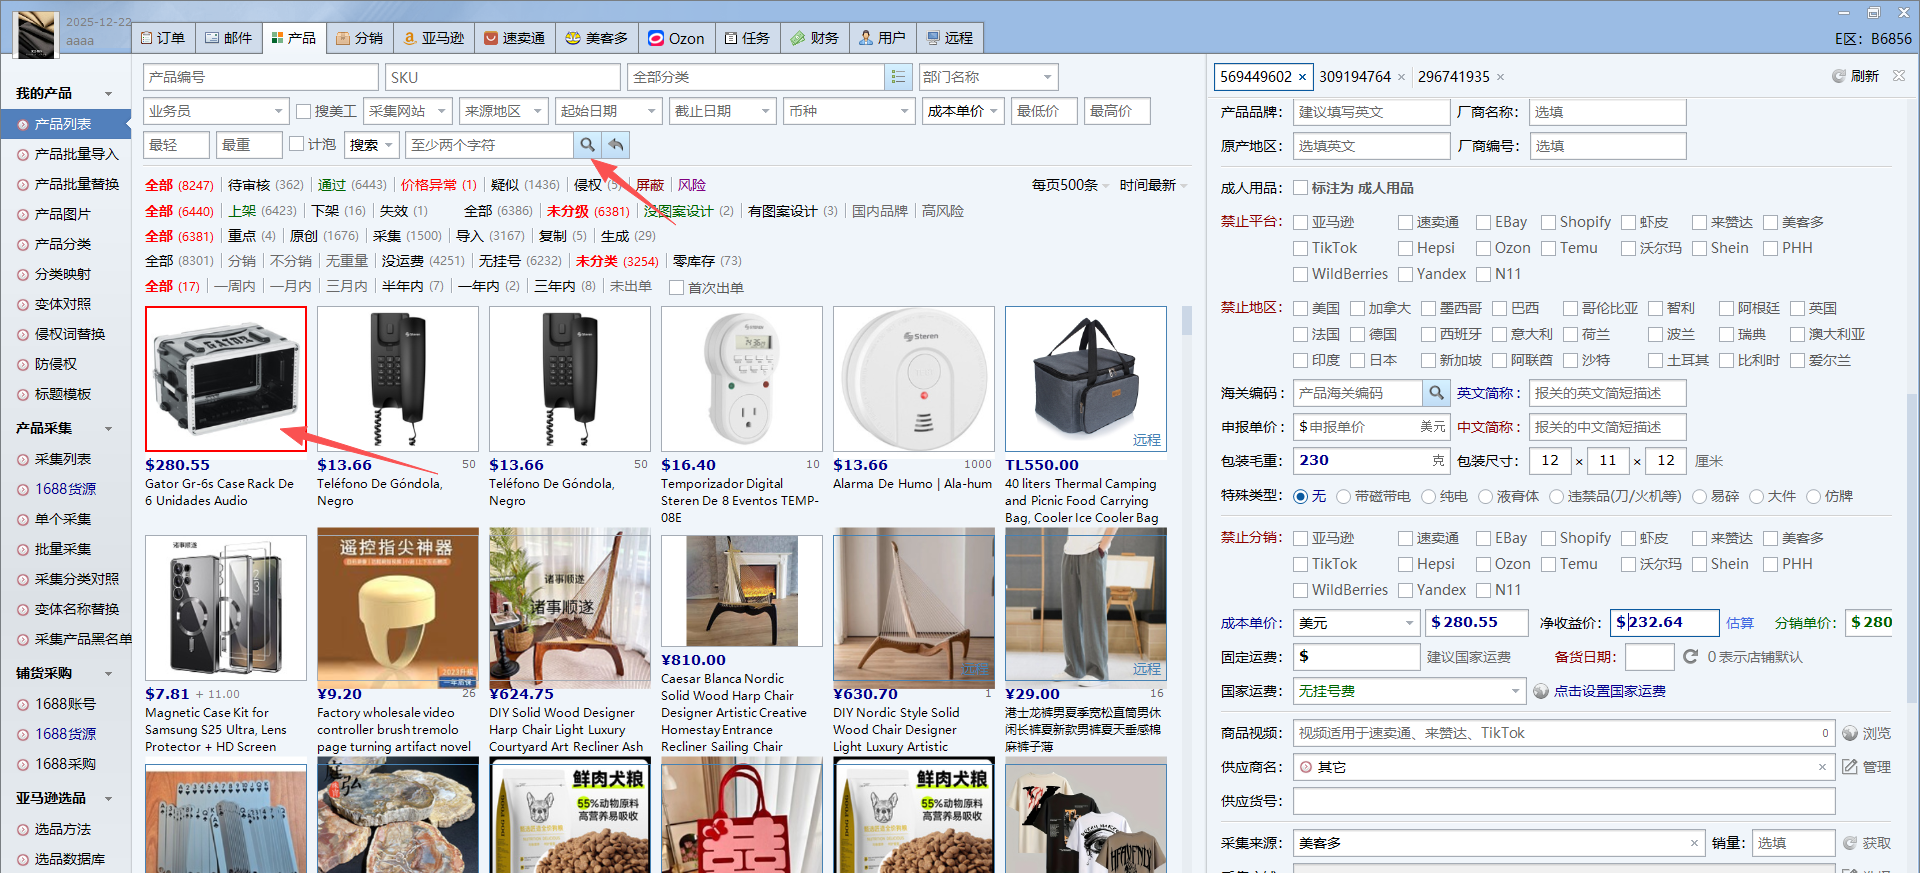1920x873 pixels.
Task: Enable the 搜美工 checkbox
Action: [x=304, y=111]
